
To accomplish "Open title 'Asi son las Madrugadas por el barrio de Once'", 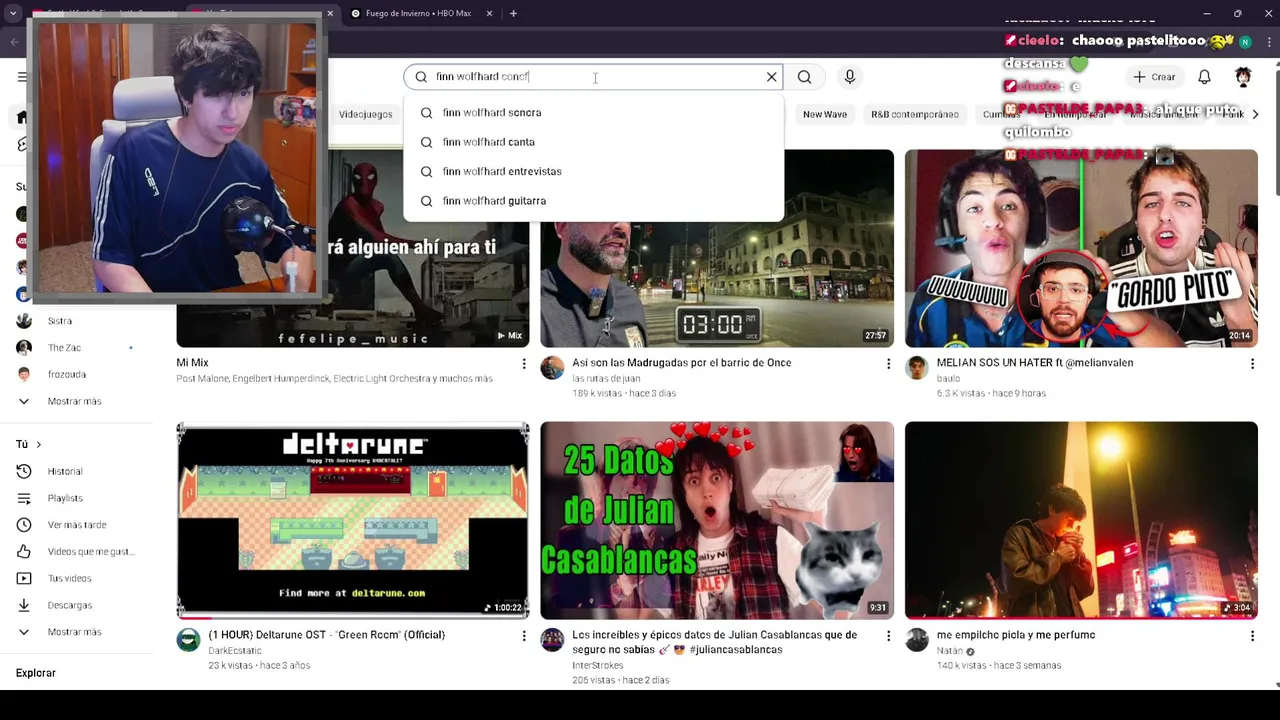I will [682, 363].
